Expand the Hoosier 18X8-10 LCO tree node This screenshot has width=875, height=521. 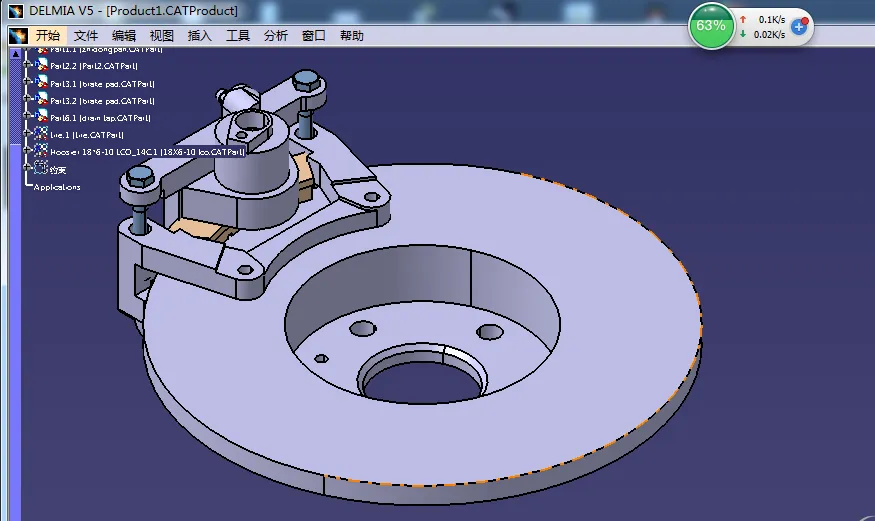coord(28,151)
